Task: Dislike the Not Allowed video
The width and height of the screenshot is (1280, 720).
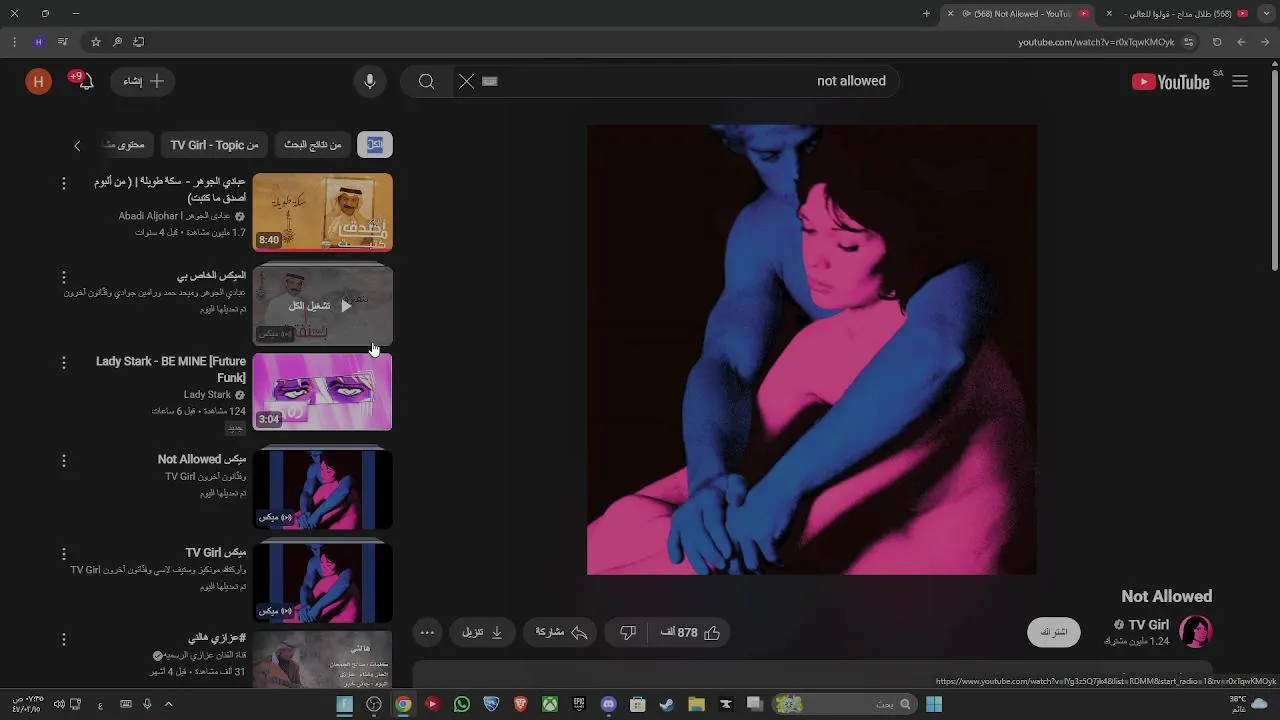Action: pos(628,632)
